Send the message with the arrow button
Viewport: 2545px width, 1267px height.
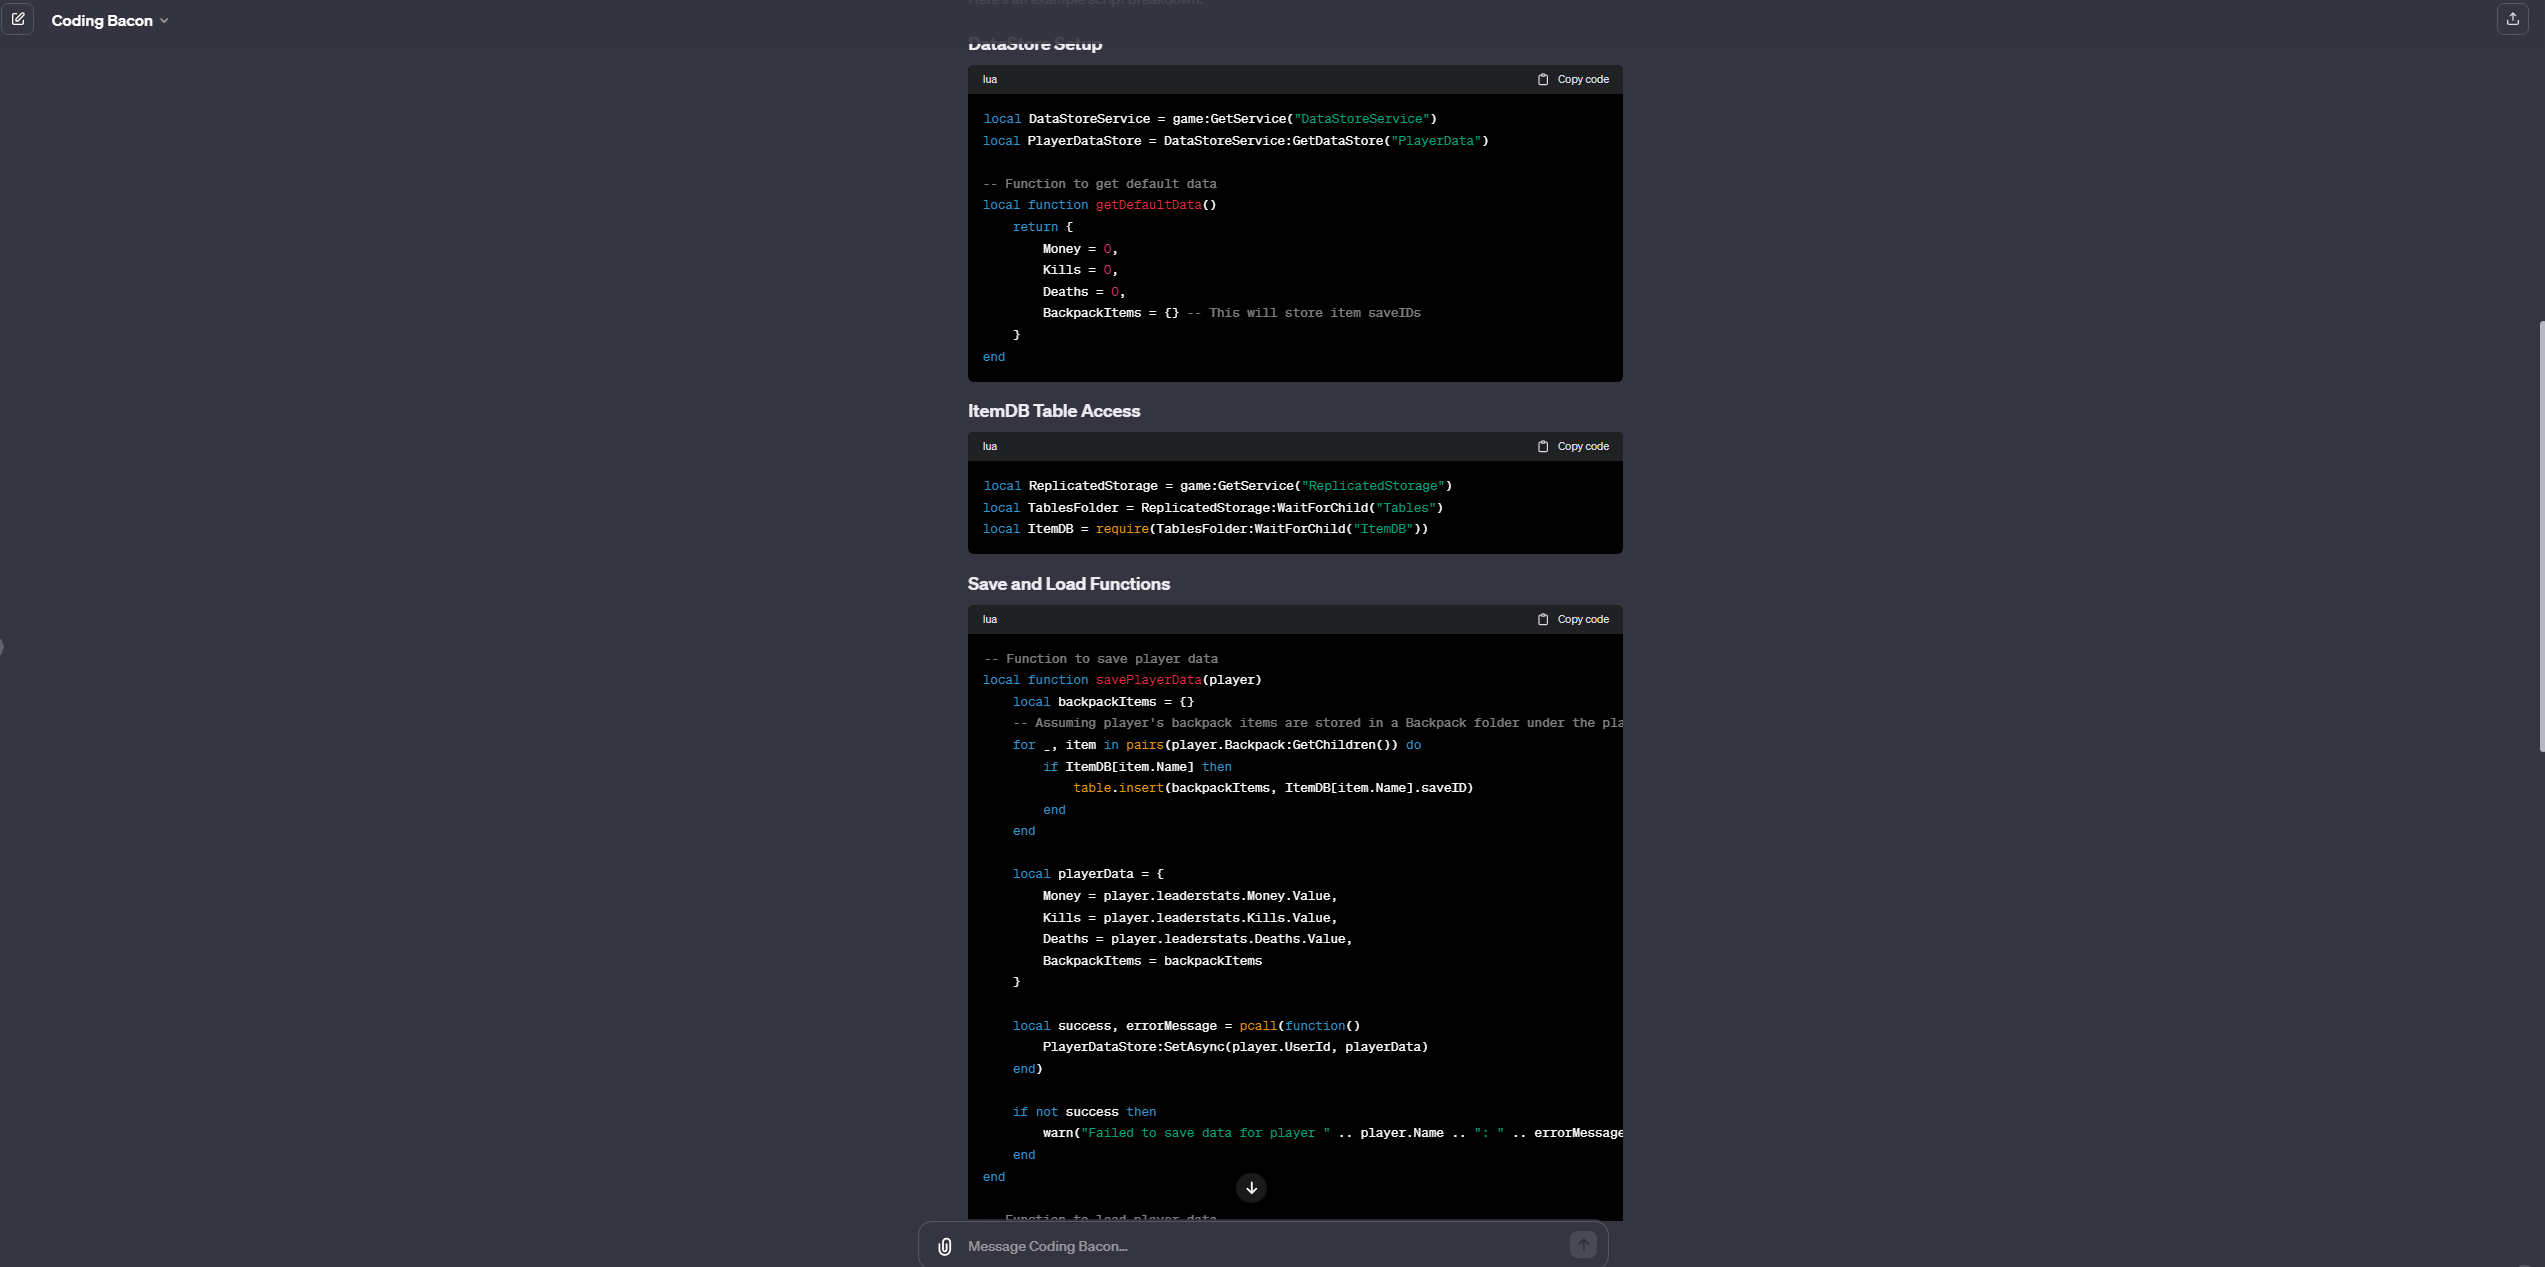[x=1583, y=1244]
